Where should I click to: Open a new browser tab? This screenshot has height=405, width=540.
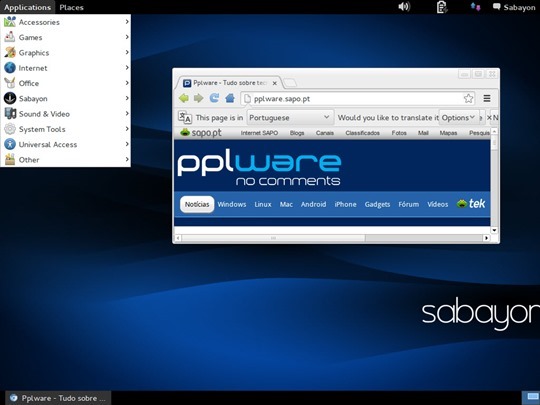pyautogui.click(x=290, y=83)
